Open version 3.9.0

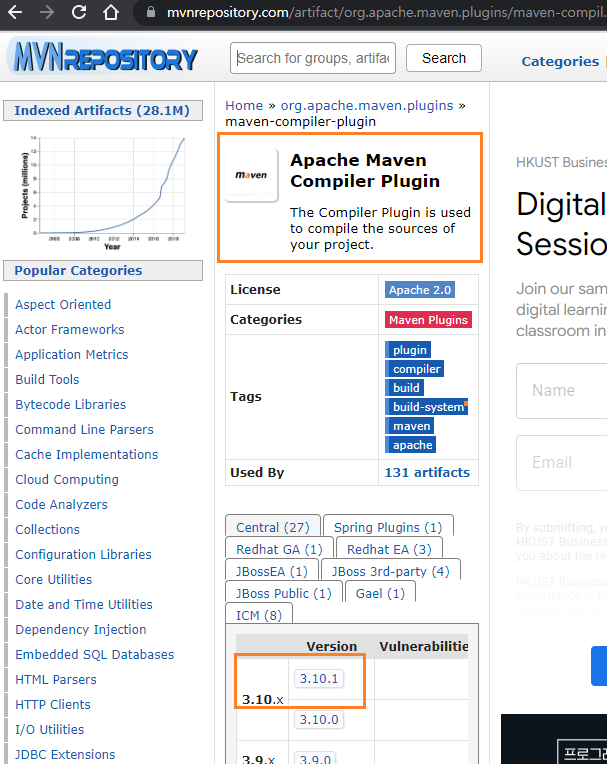315,758
